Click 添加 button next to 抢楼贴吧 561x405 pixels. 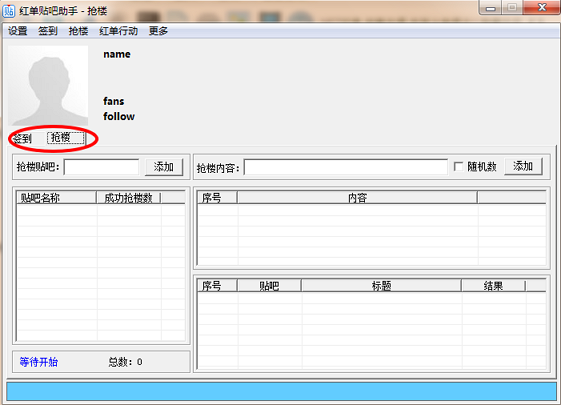tap(164, 167)
